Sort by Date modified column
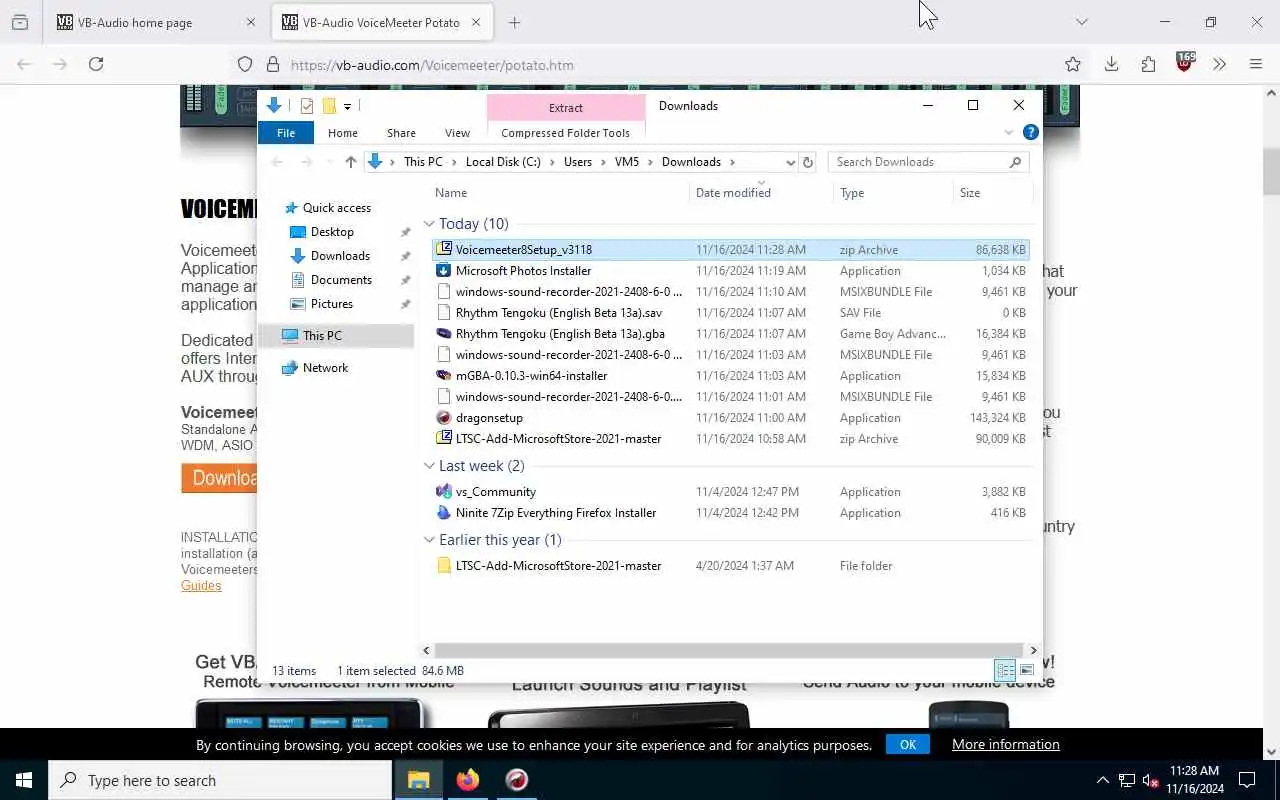Viewport: 1280px width, 800px height. 760,192
